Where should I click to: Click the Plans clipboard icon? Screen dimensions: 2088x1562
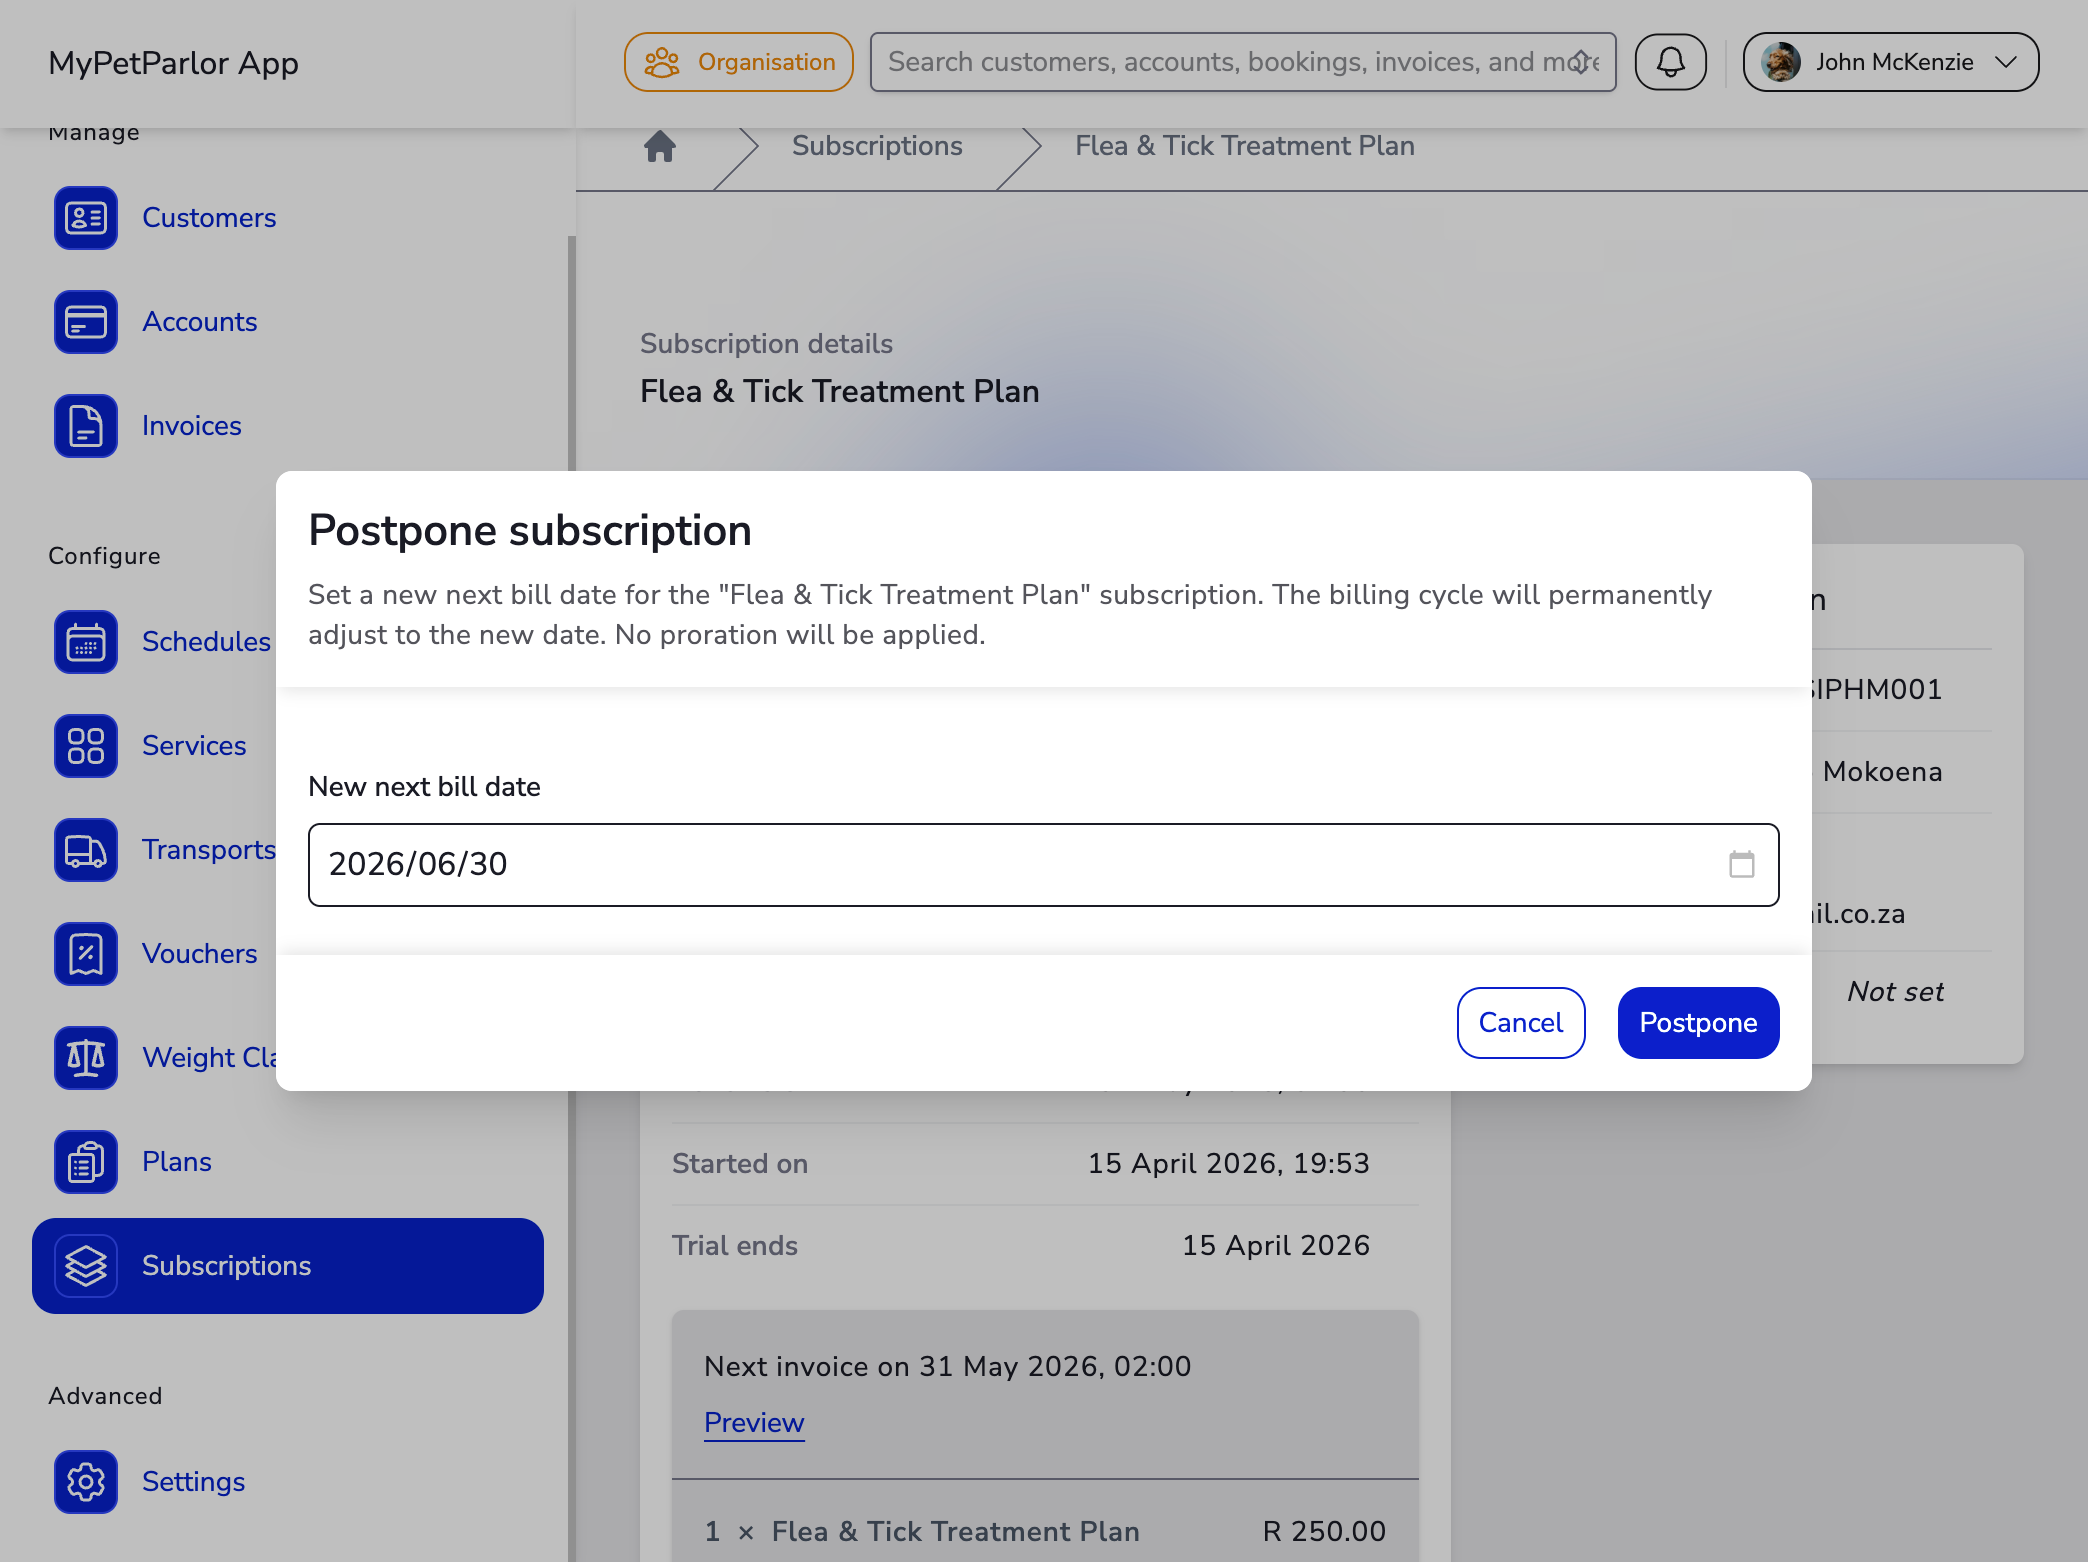(x=86, y=1162)
